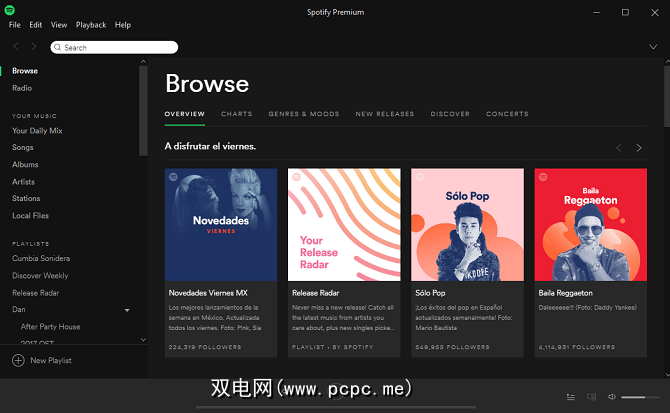Mute using the volume speaker icon
The width and height of the screenshot is (670, 413).
tap(612, 397)
